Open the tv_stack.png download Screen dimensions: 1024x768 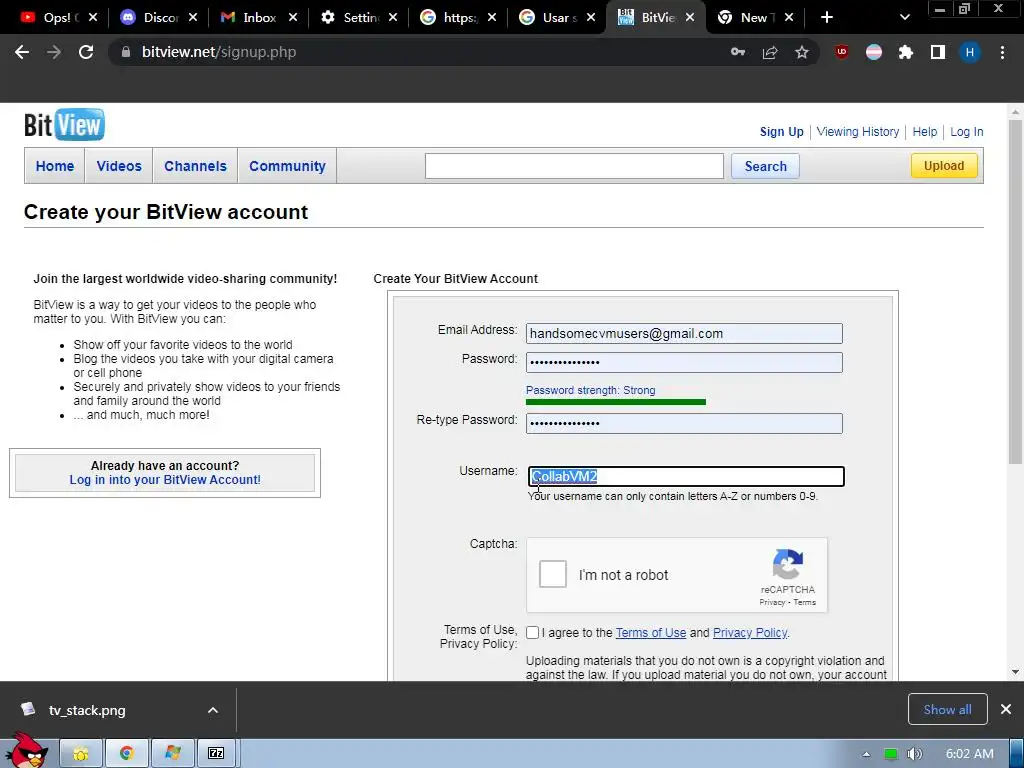coord(87,710)
